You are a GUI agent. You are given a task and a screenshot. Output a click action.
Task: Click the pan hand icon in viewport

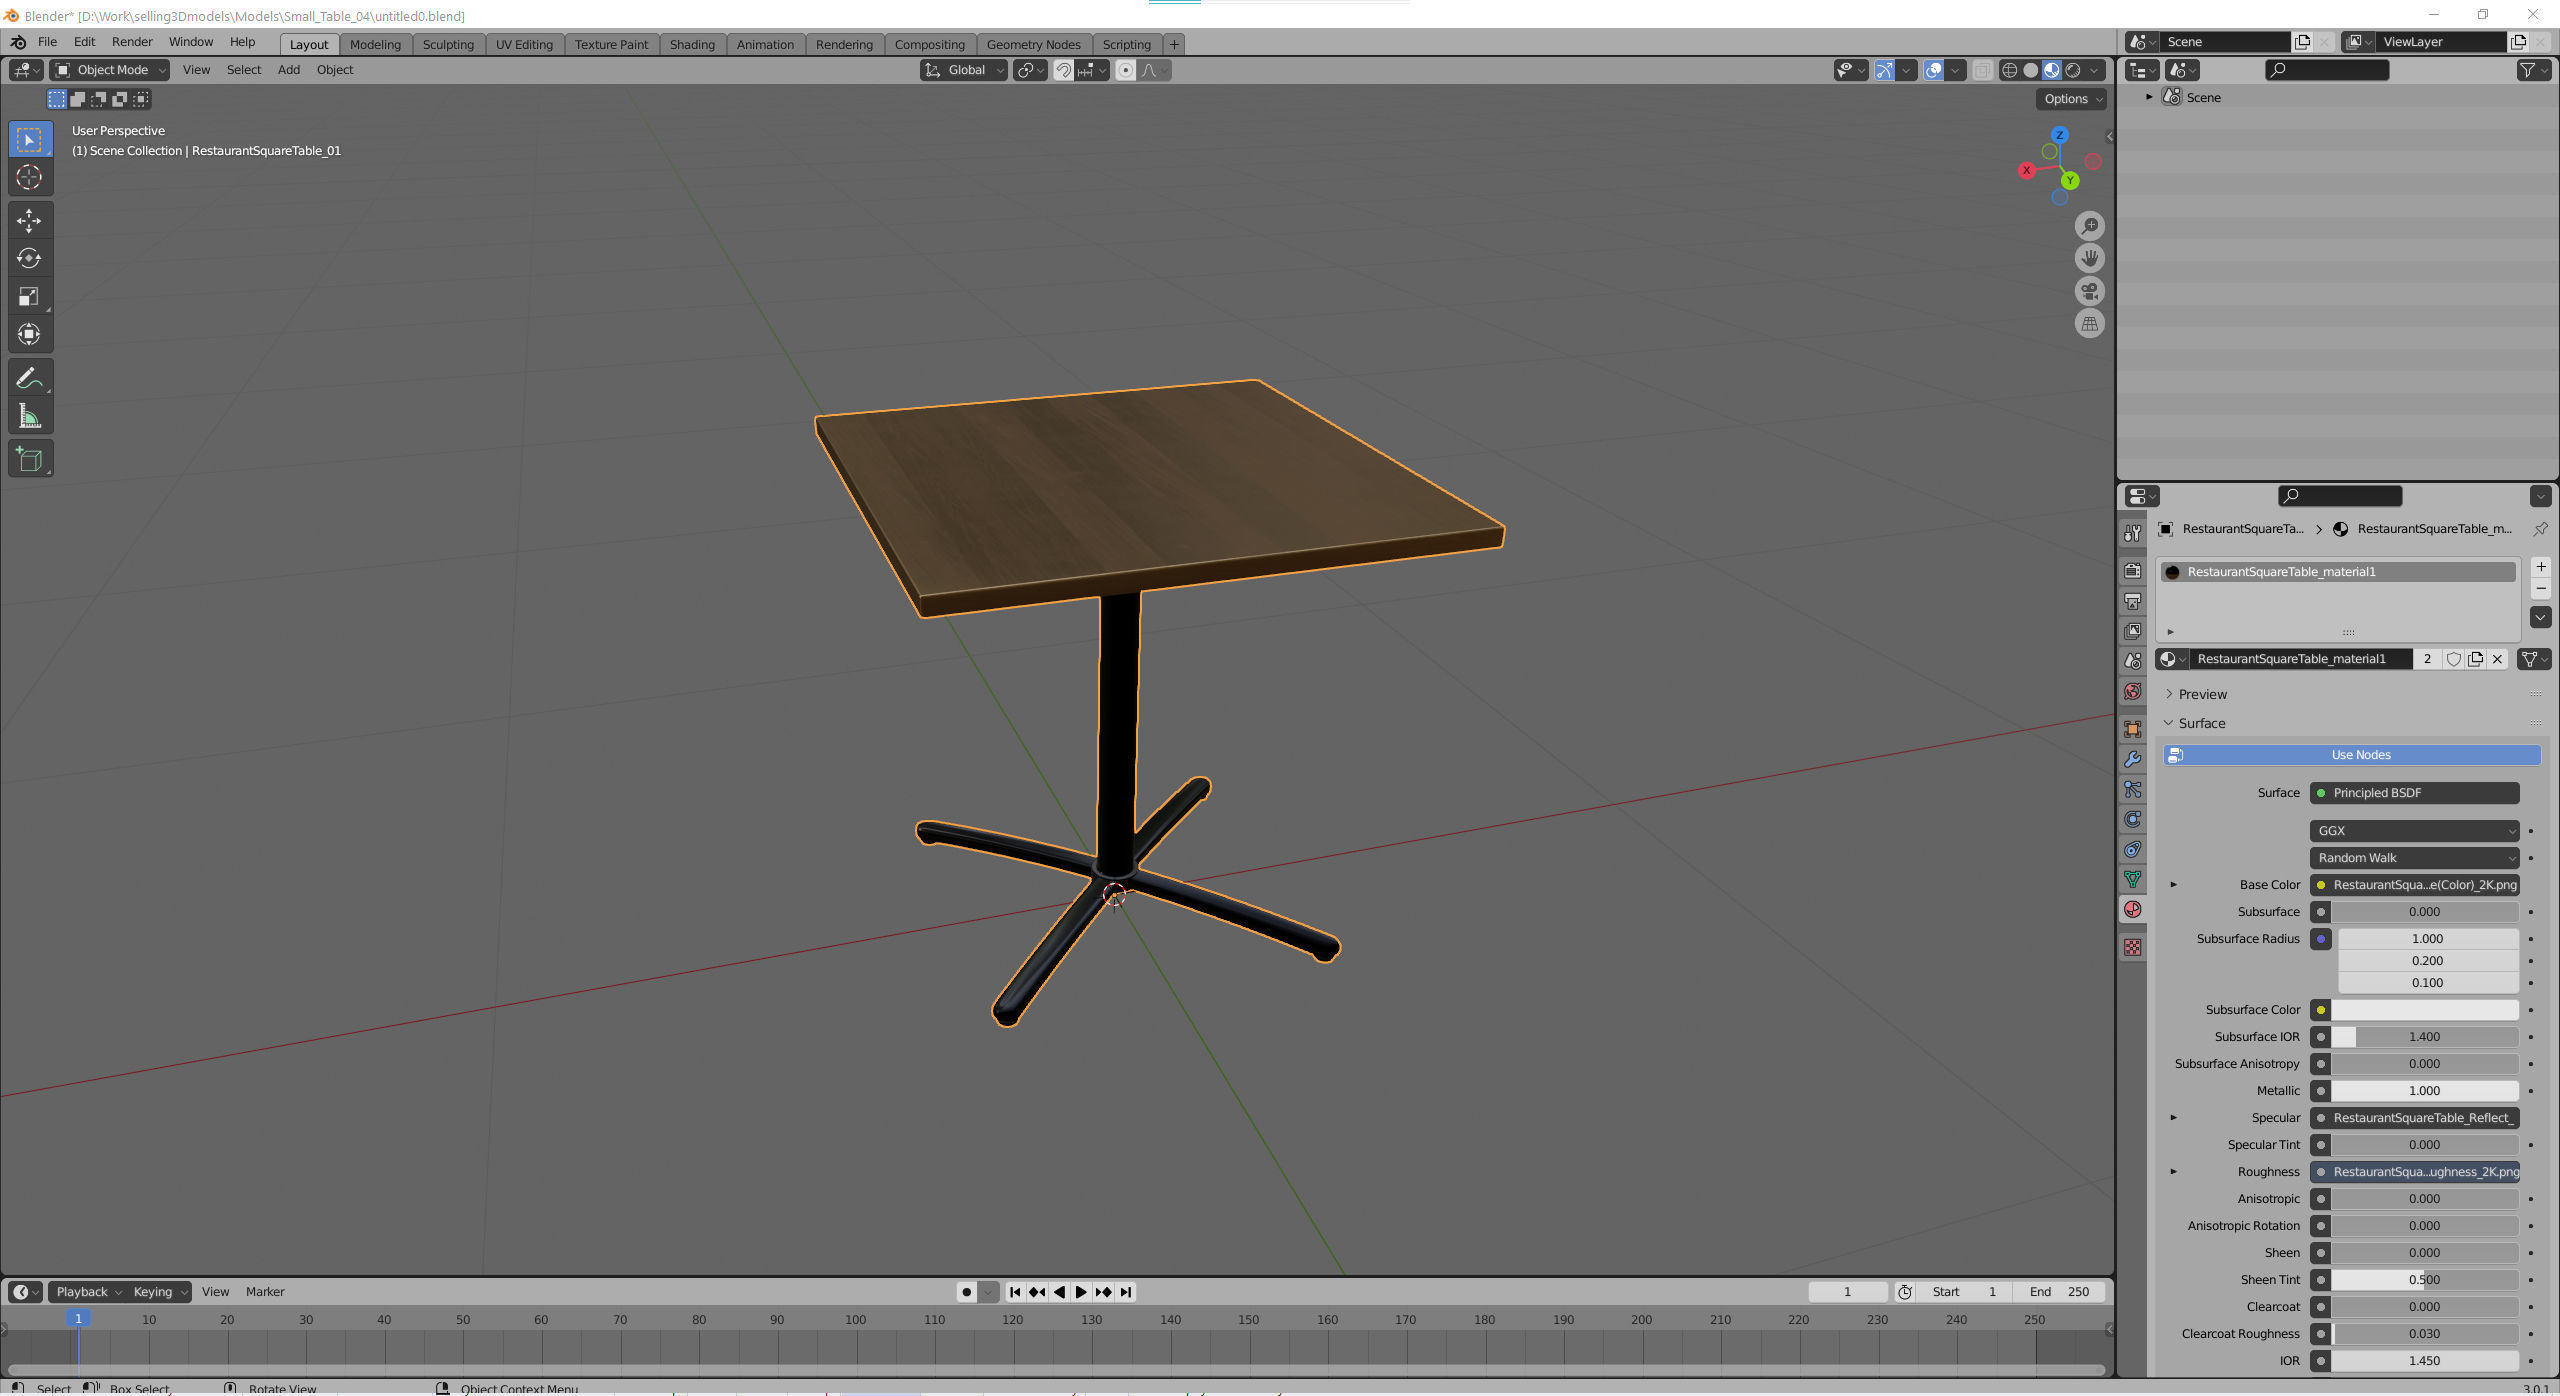[x=2089, y=259]
